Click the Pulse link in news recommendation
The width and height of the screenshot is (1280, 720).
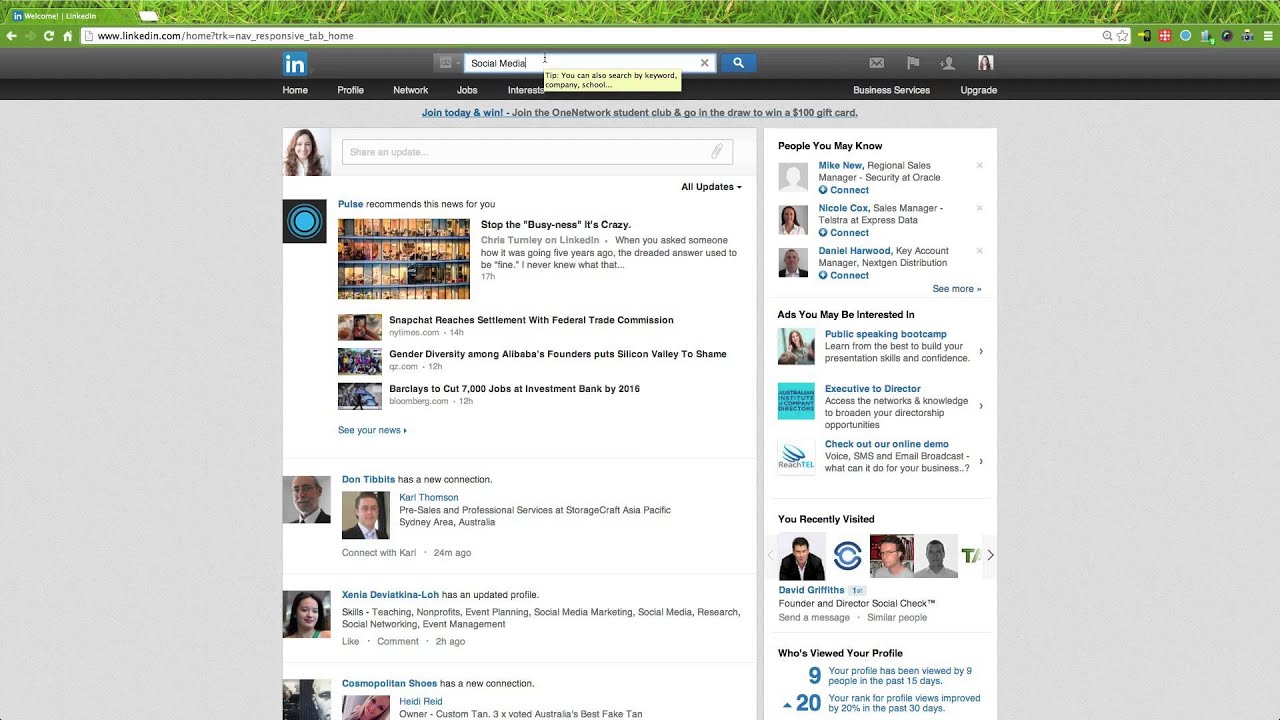tap(350, 204)
